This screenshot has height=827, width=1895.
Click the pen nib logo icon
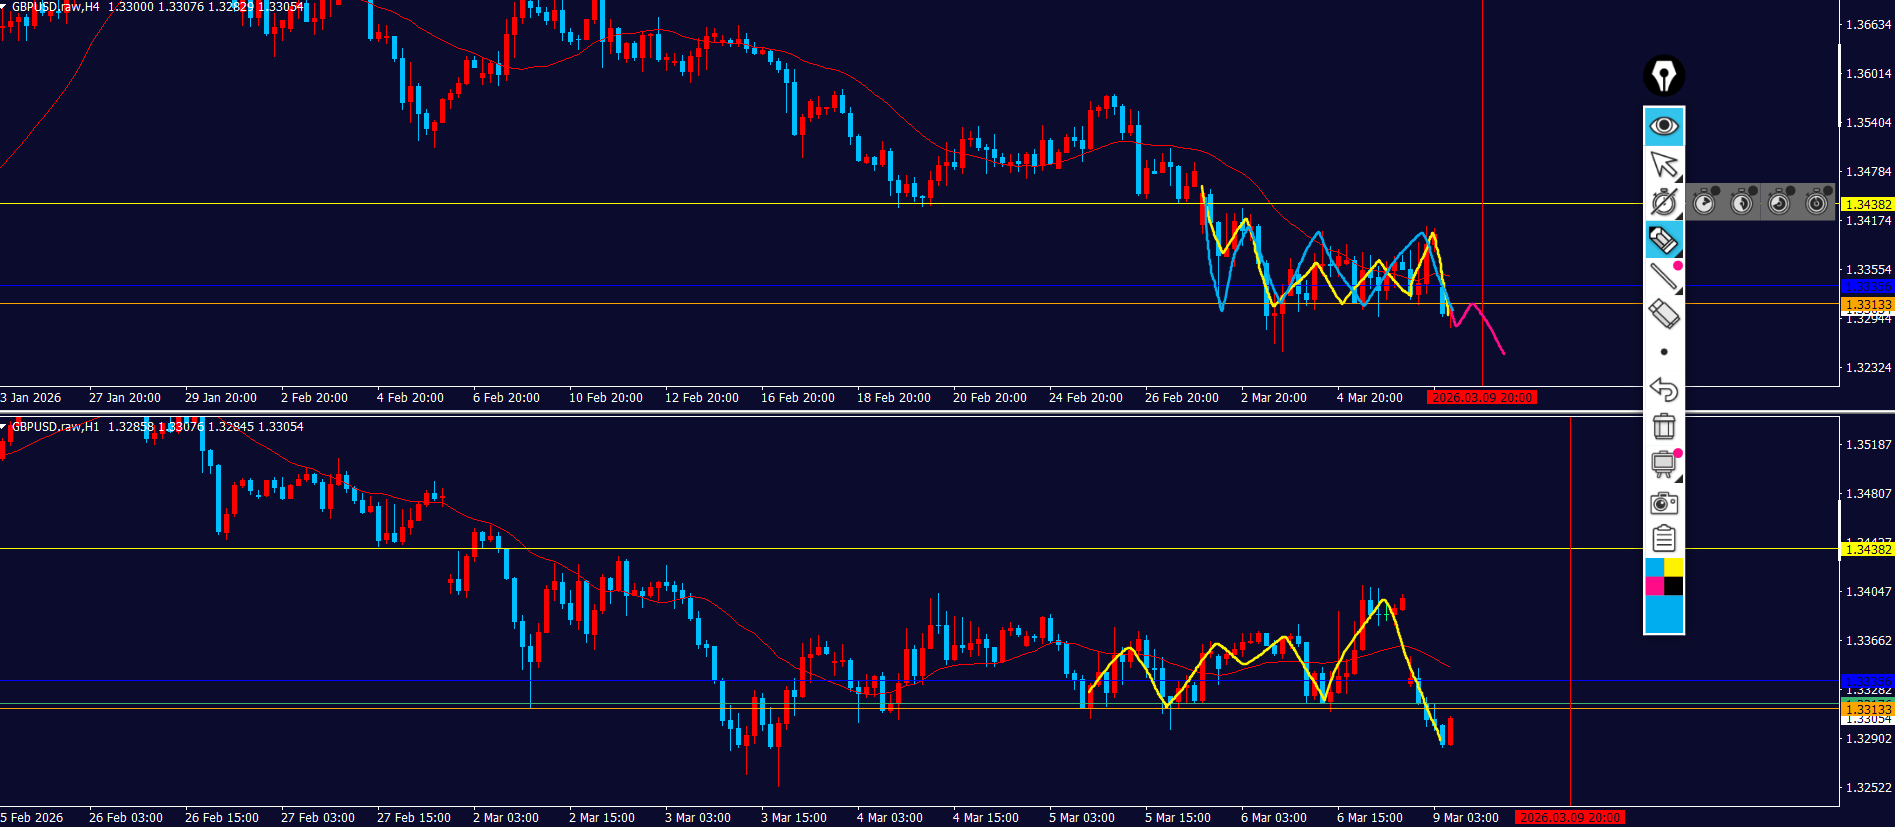[x=1664, y=76]
